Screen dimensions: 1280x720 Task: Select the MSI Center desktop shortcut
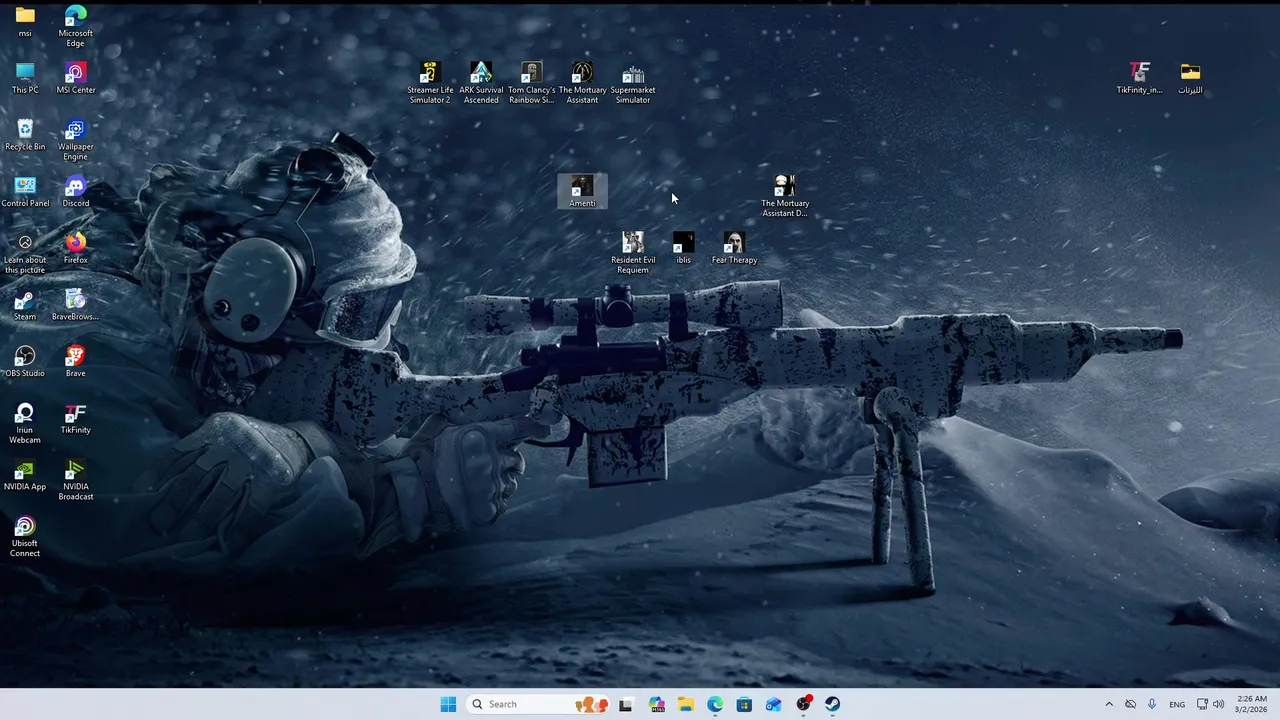[x=75, y=78]
